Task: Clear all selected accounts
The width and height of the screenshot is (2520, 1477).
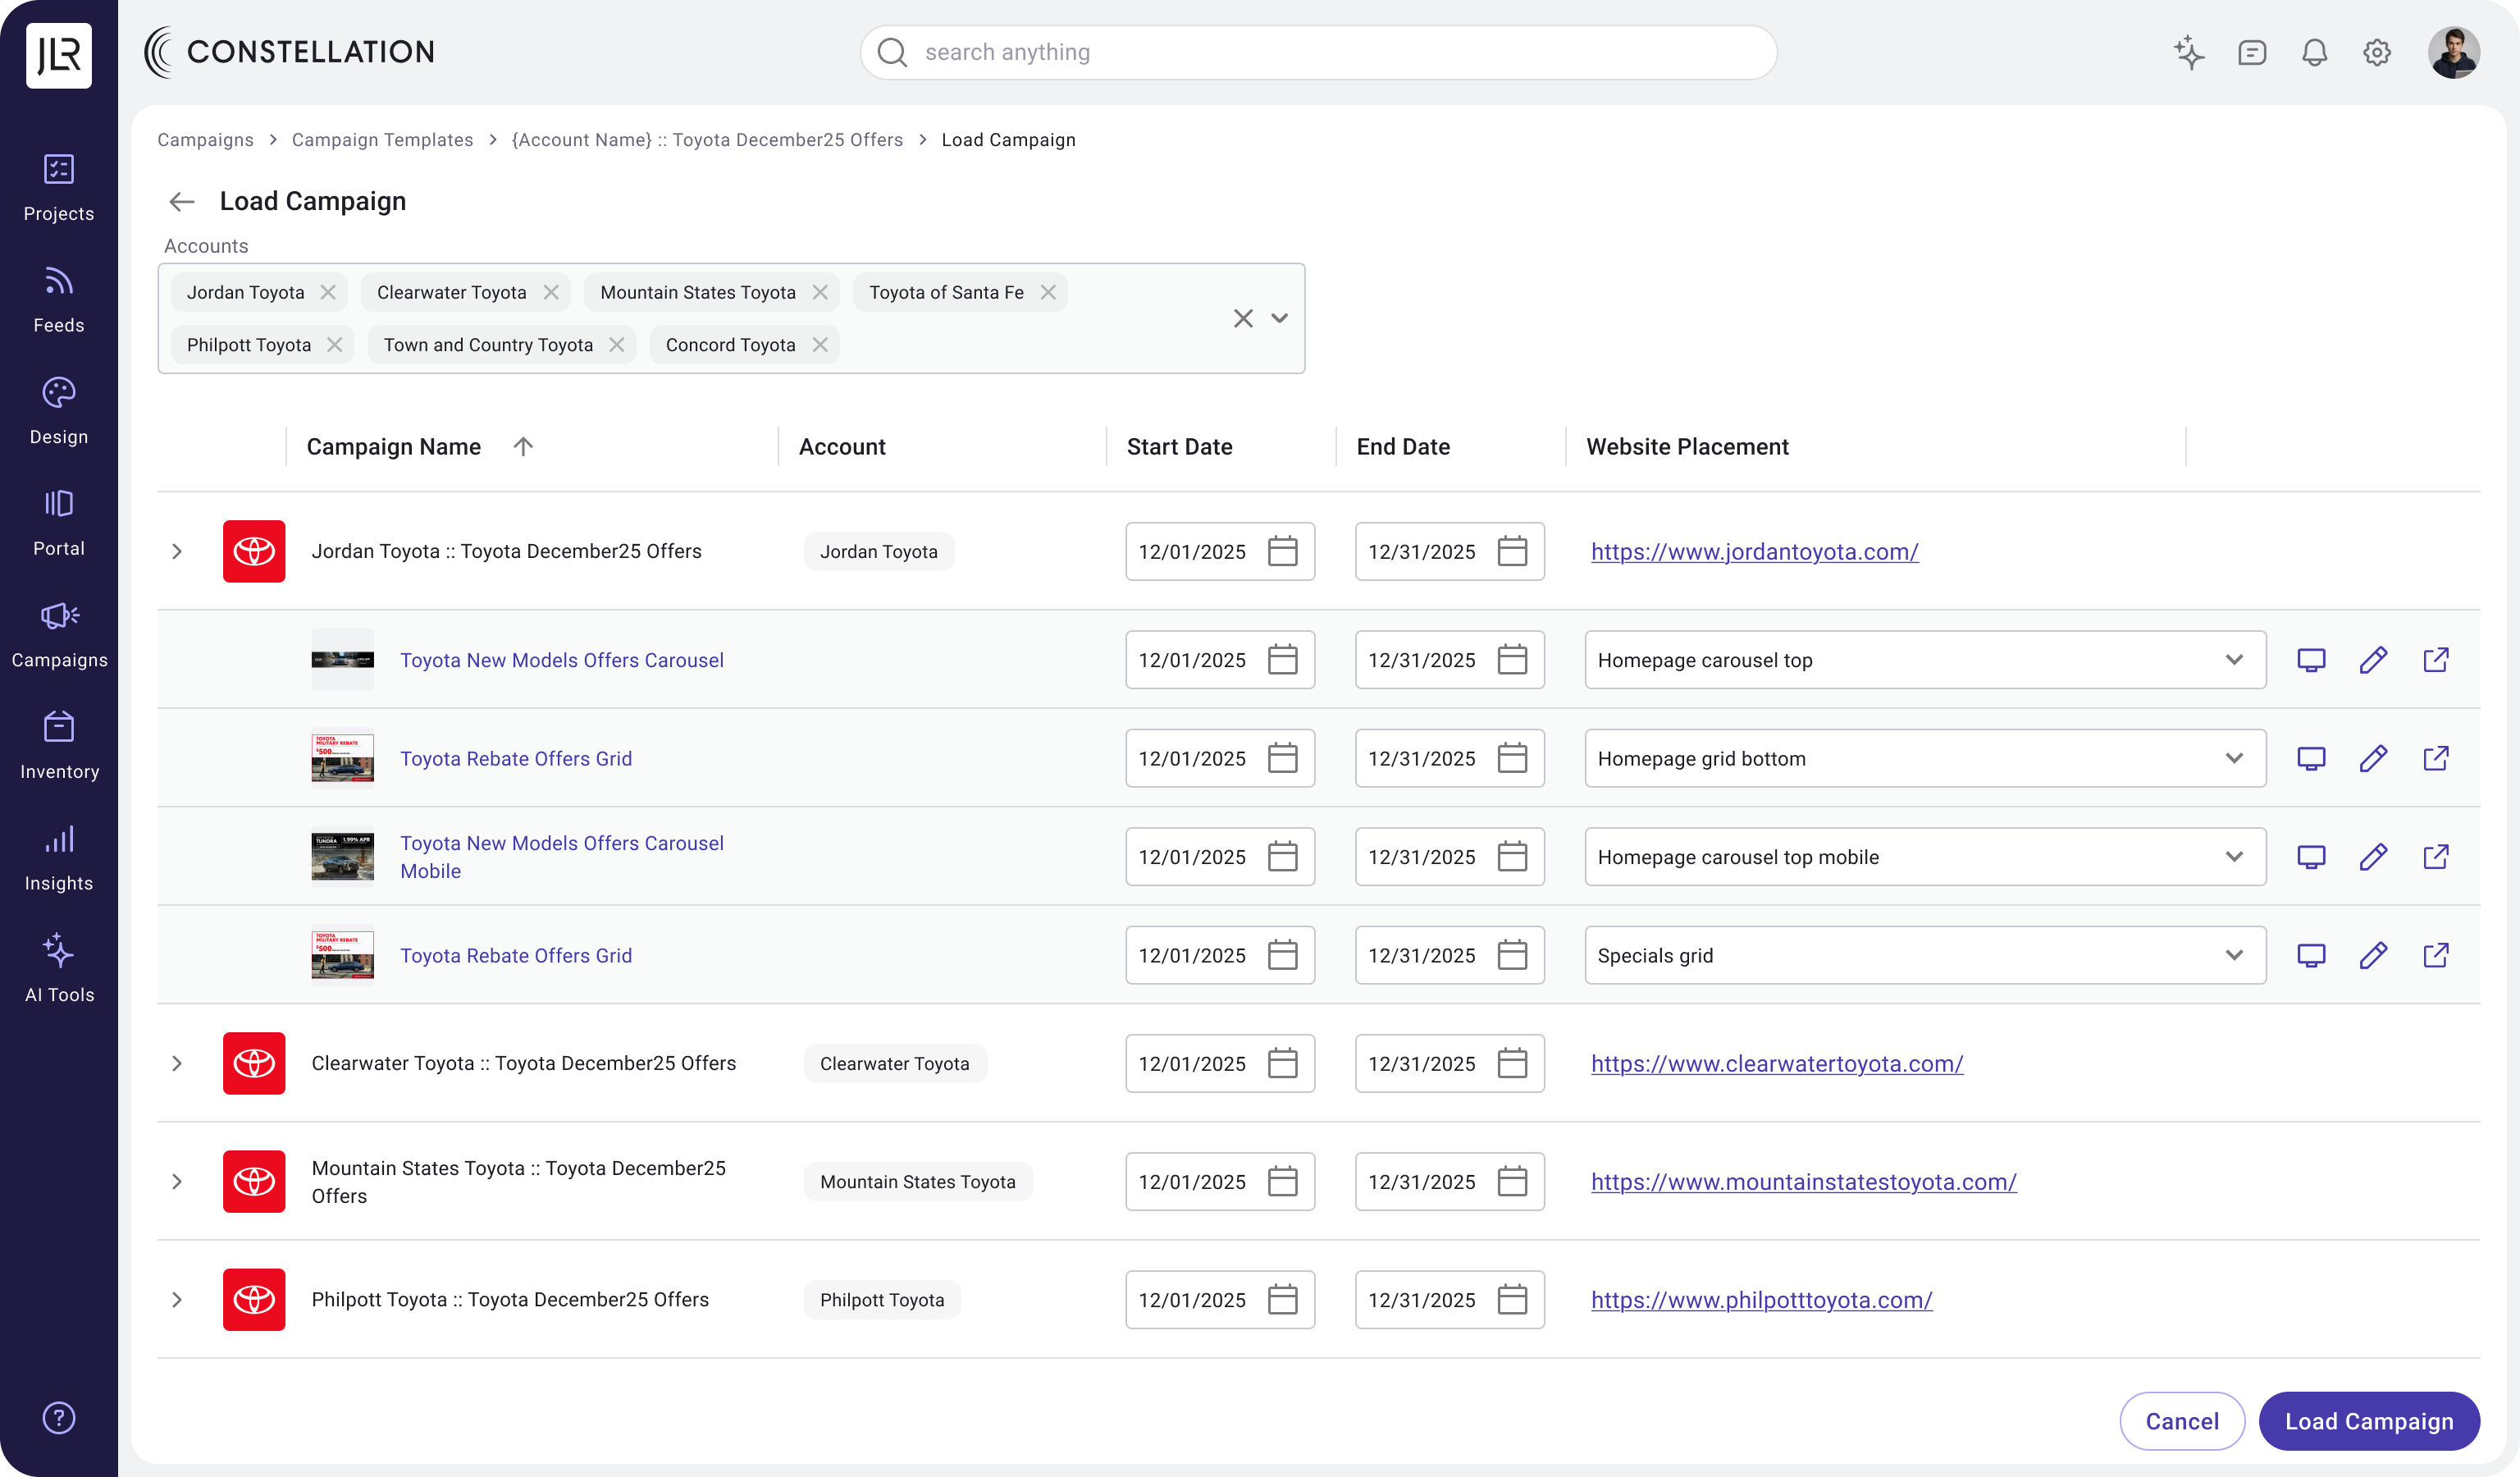Action: [x=1243, y=318]
